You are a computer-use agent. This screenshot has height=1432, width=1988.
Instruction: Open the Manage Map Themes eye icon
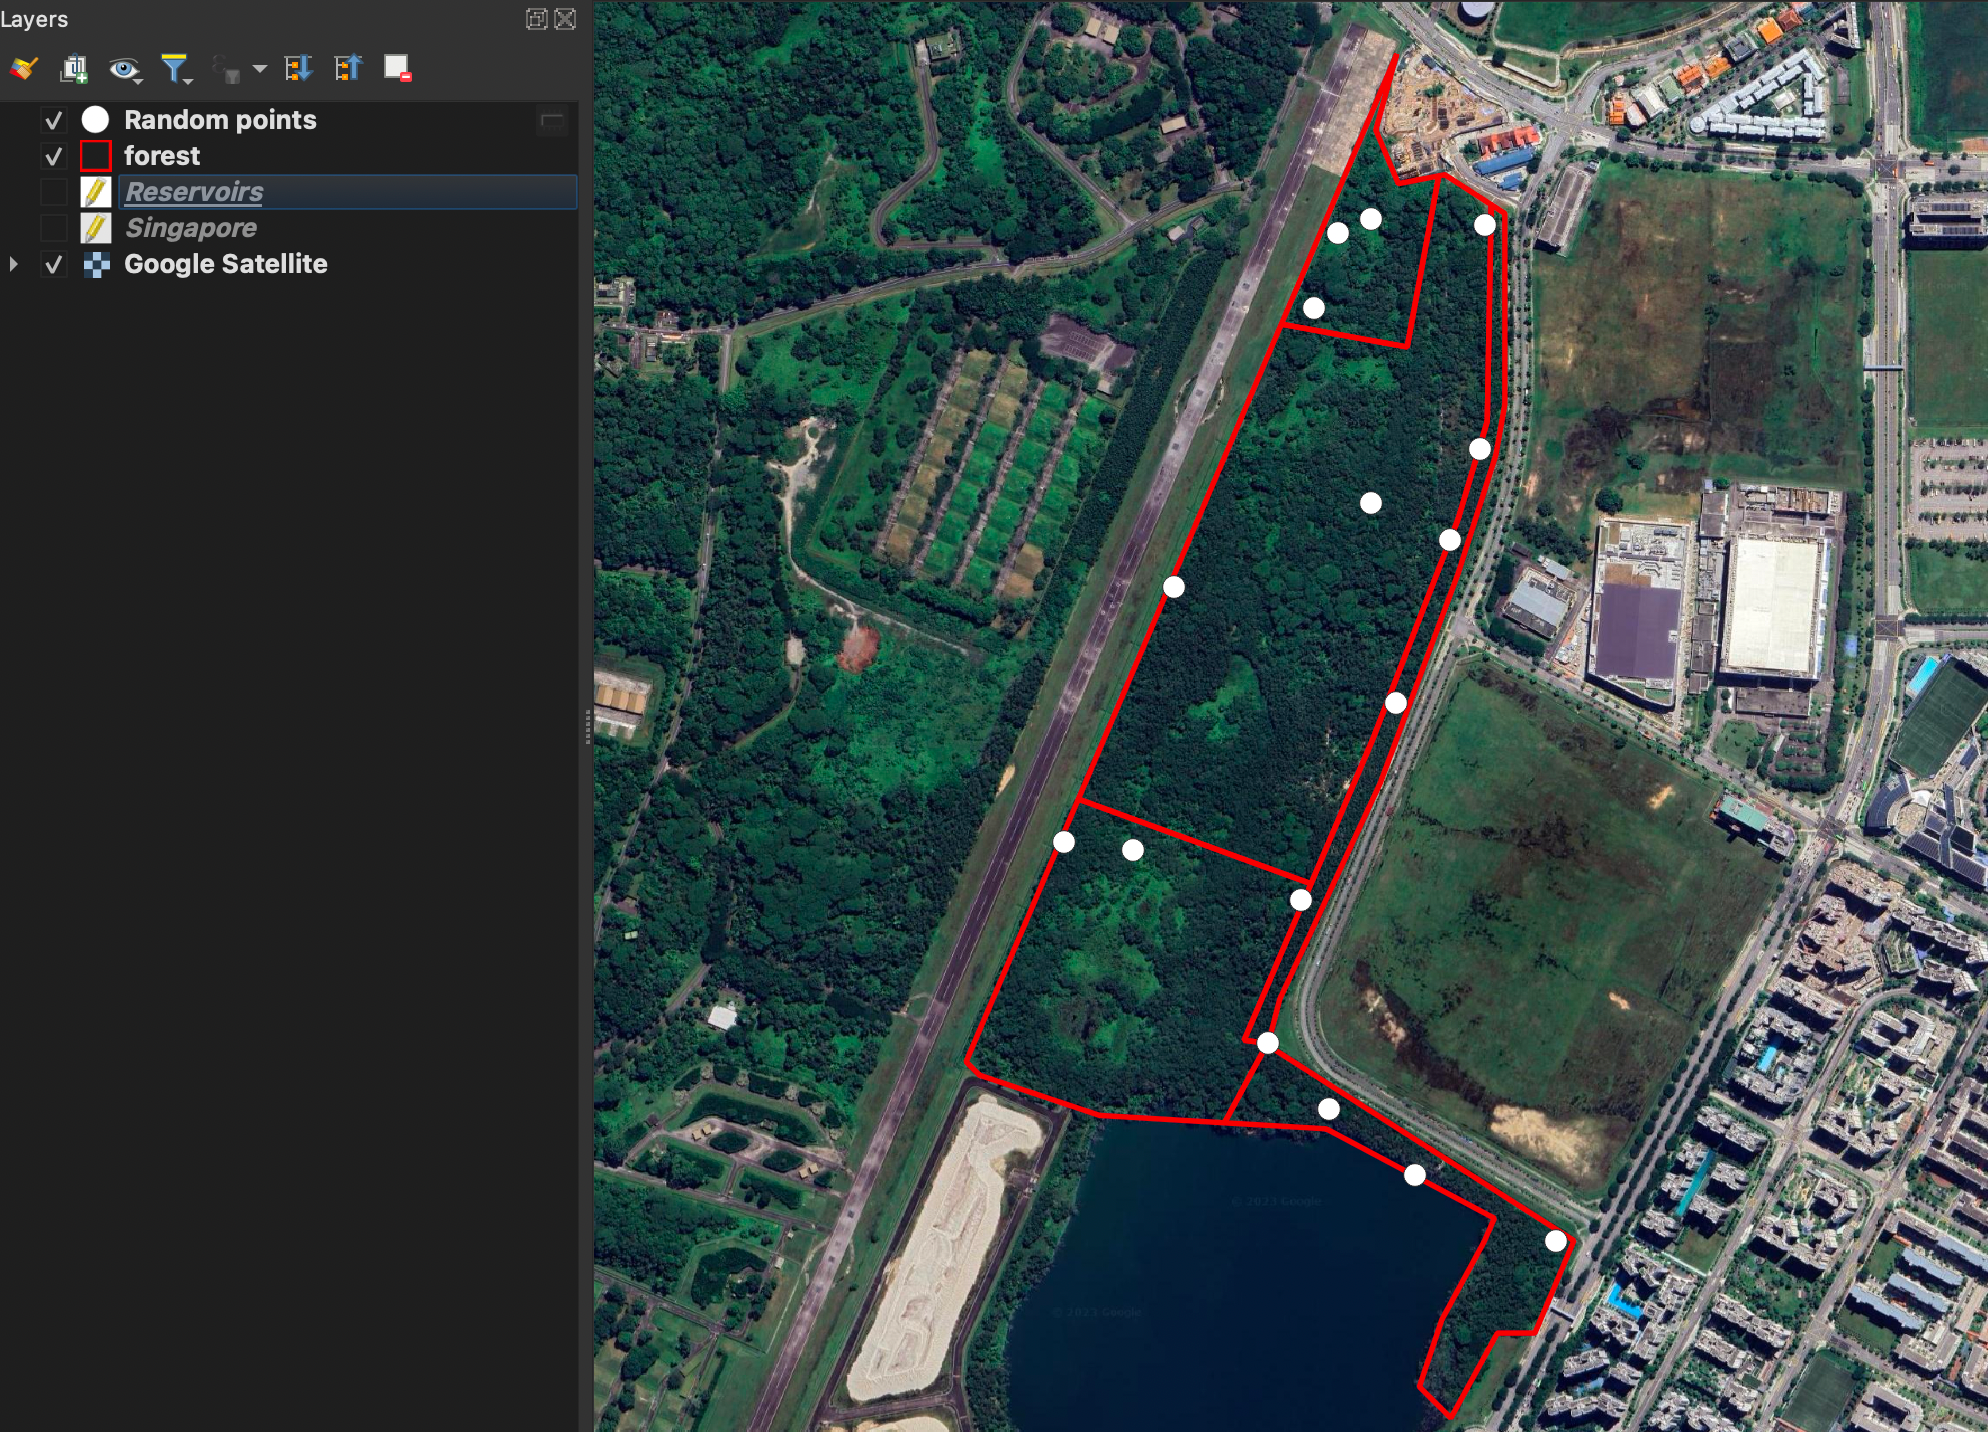125,68
